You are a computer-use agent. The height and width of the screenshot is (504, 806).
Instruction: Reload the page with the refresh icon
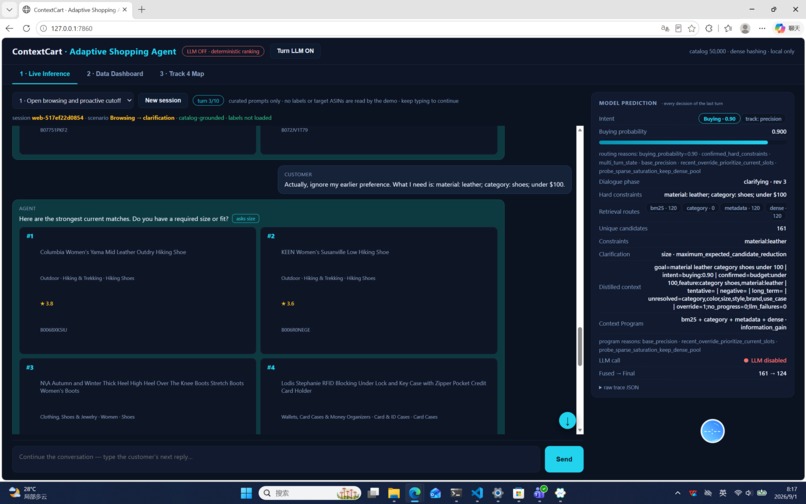26,28
